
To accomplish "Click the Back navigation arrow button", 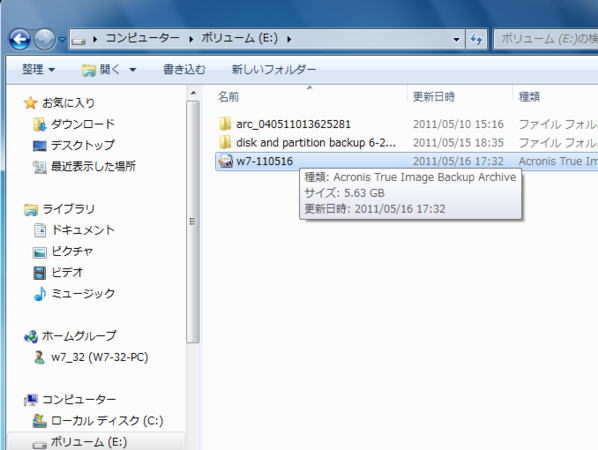I will 20,39.
